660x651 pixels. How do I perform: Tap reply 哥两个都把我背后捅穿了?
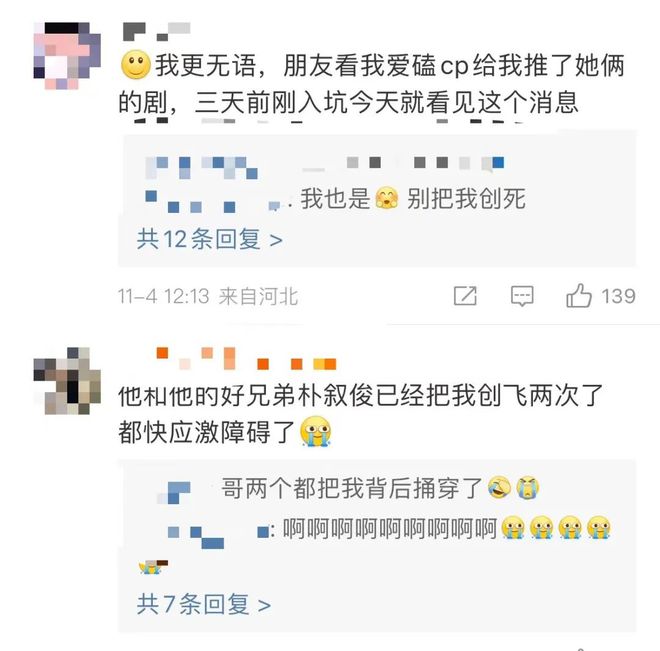pyautogui.click(x=352, y=488)
